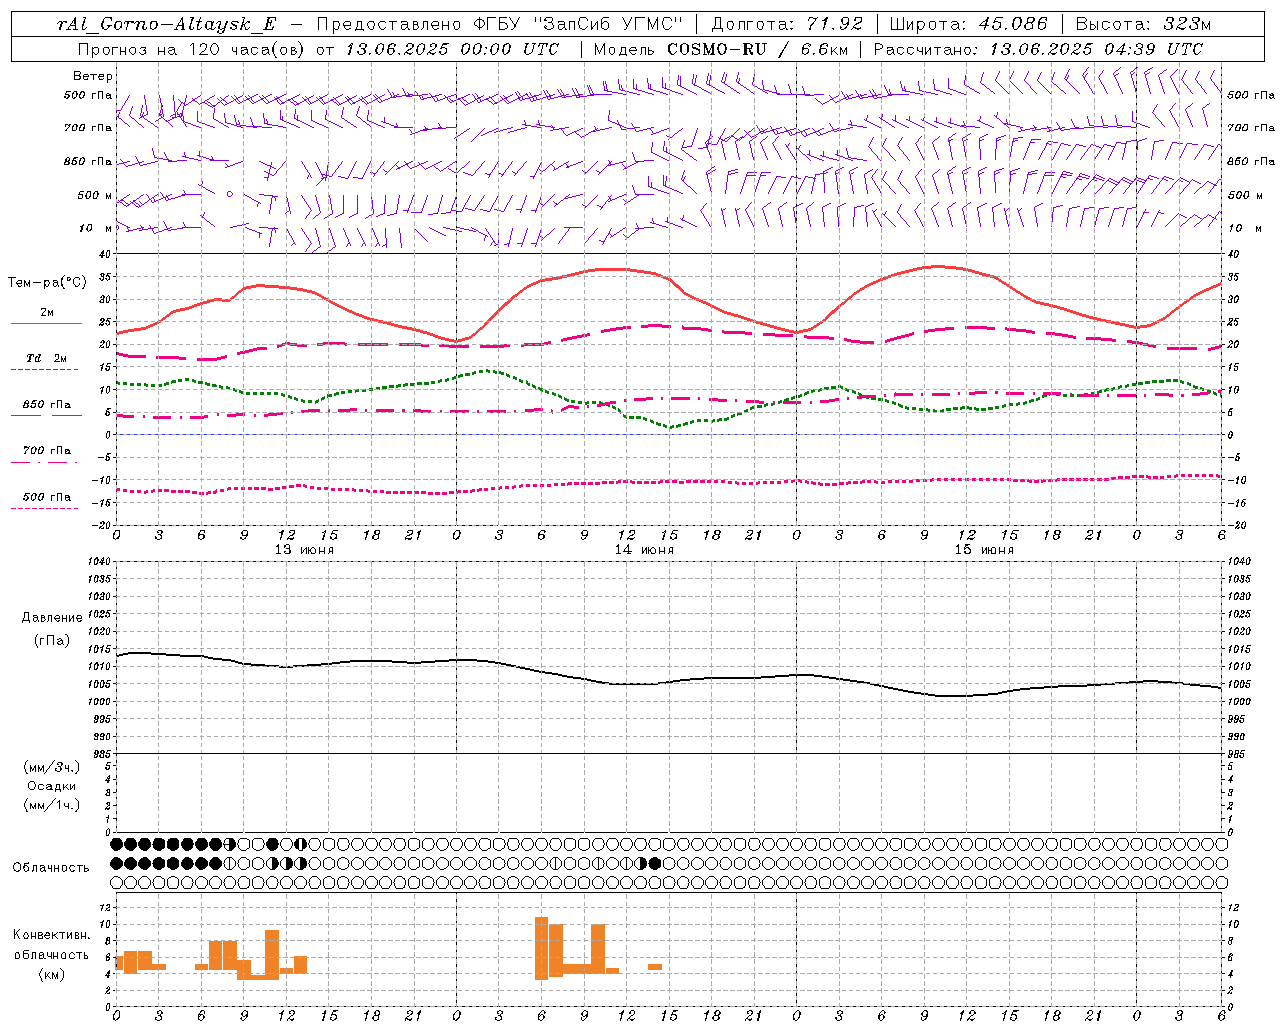Click the longitude value Долгота: 71.92

787,24
